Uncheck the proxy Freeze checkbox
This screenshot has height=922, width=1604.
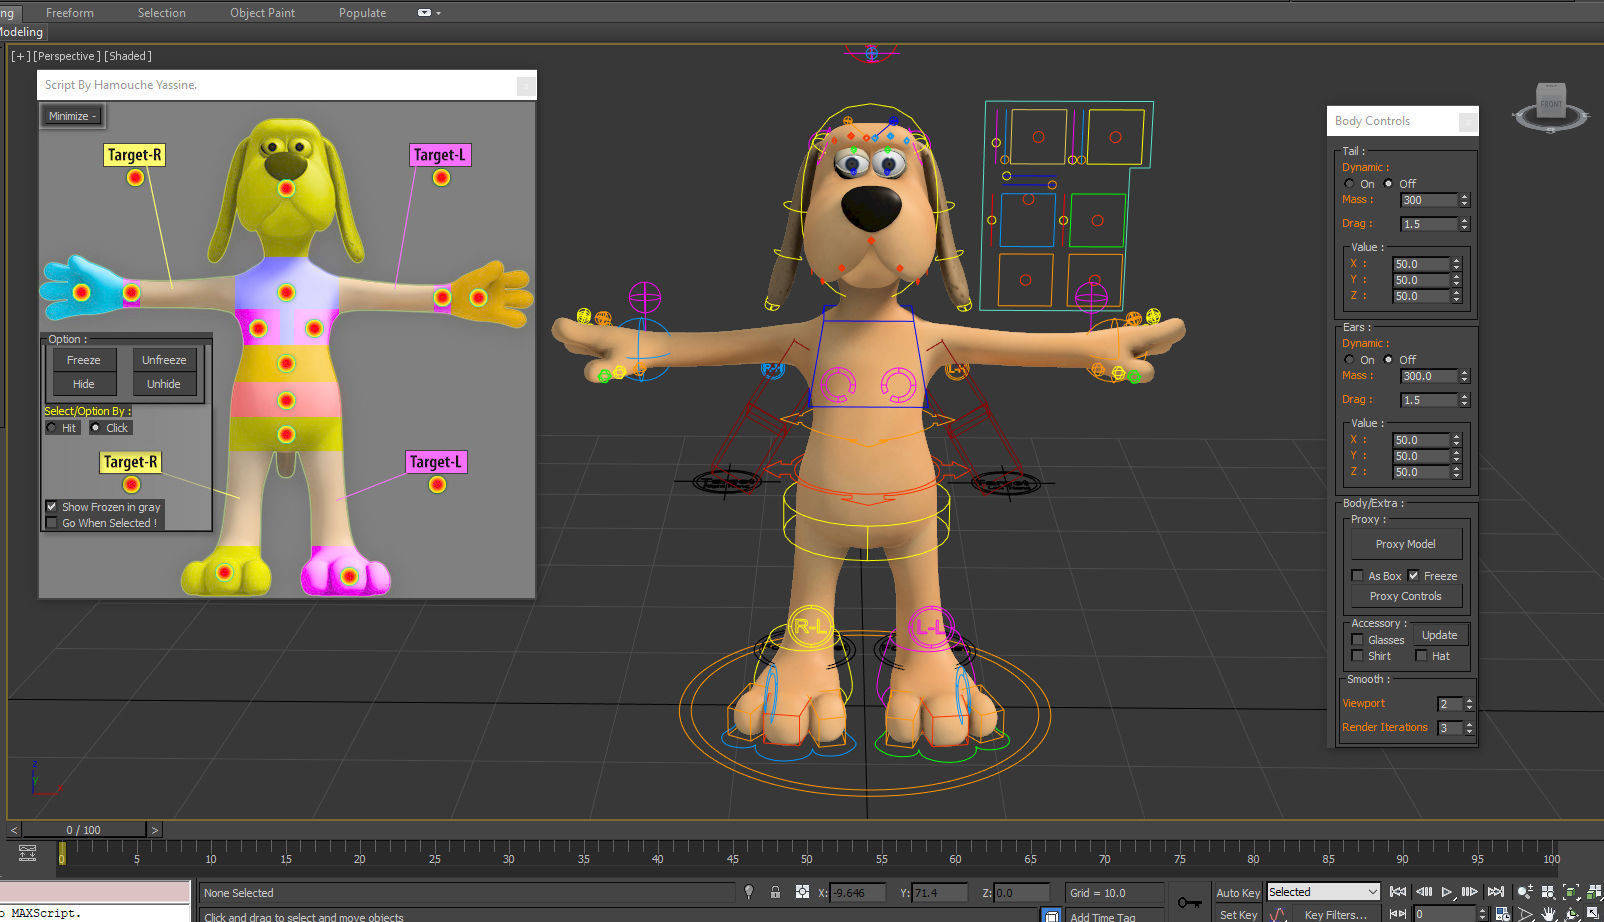pos(1414,576)
